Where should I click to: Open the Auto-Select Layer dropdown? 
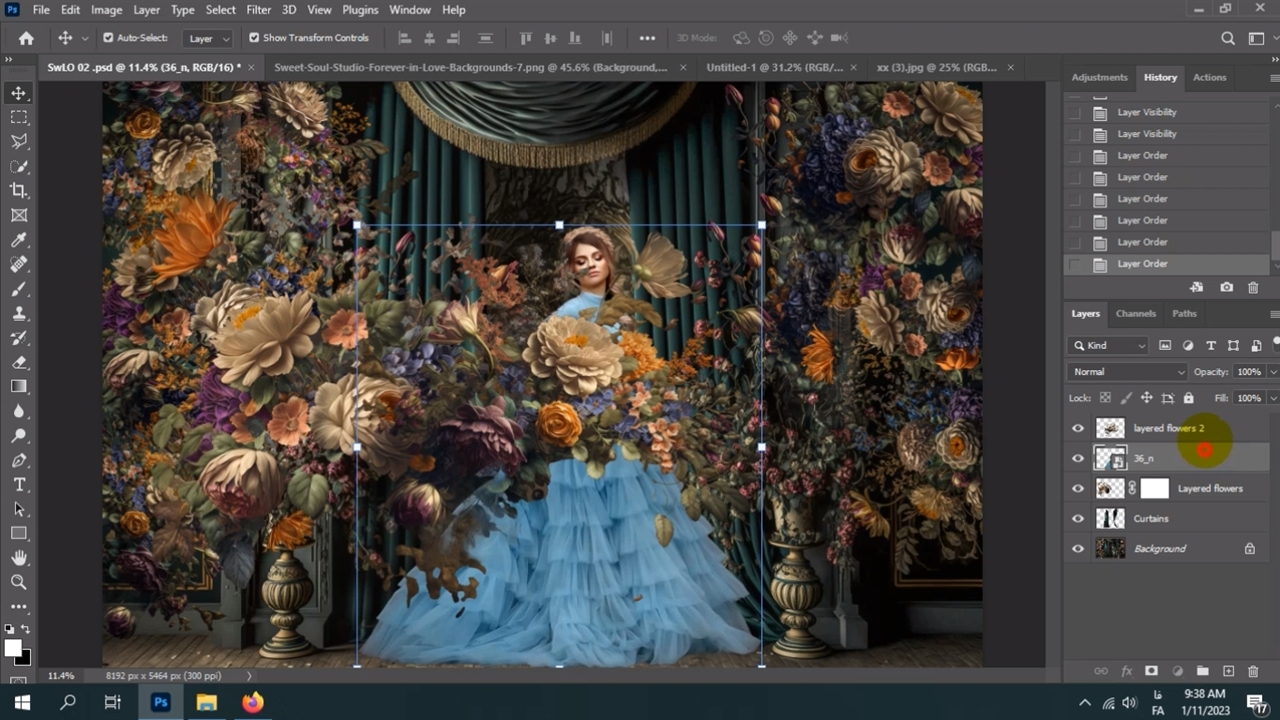[208, 38]
